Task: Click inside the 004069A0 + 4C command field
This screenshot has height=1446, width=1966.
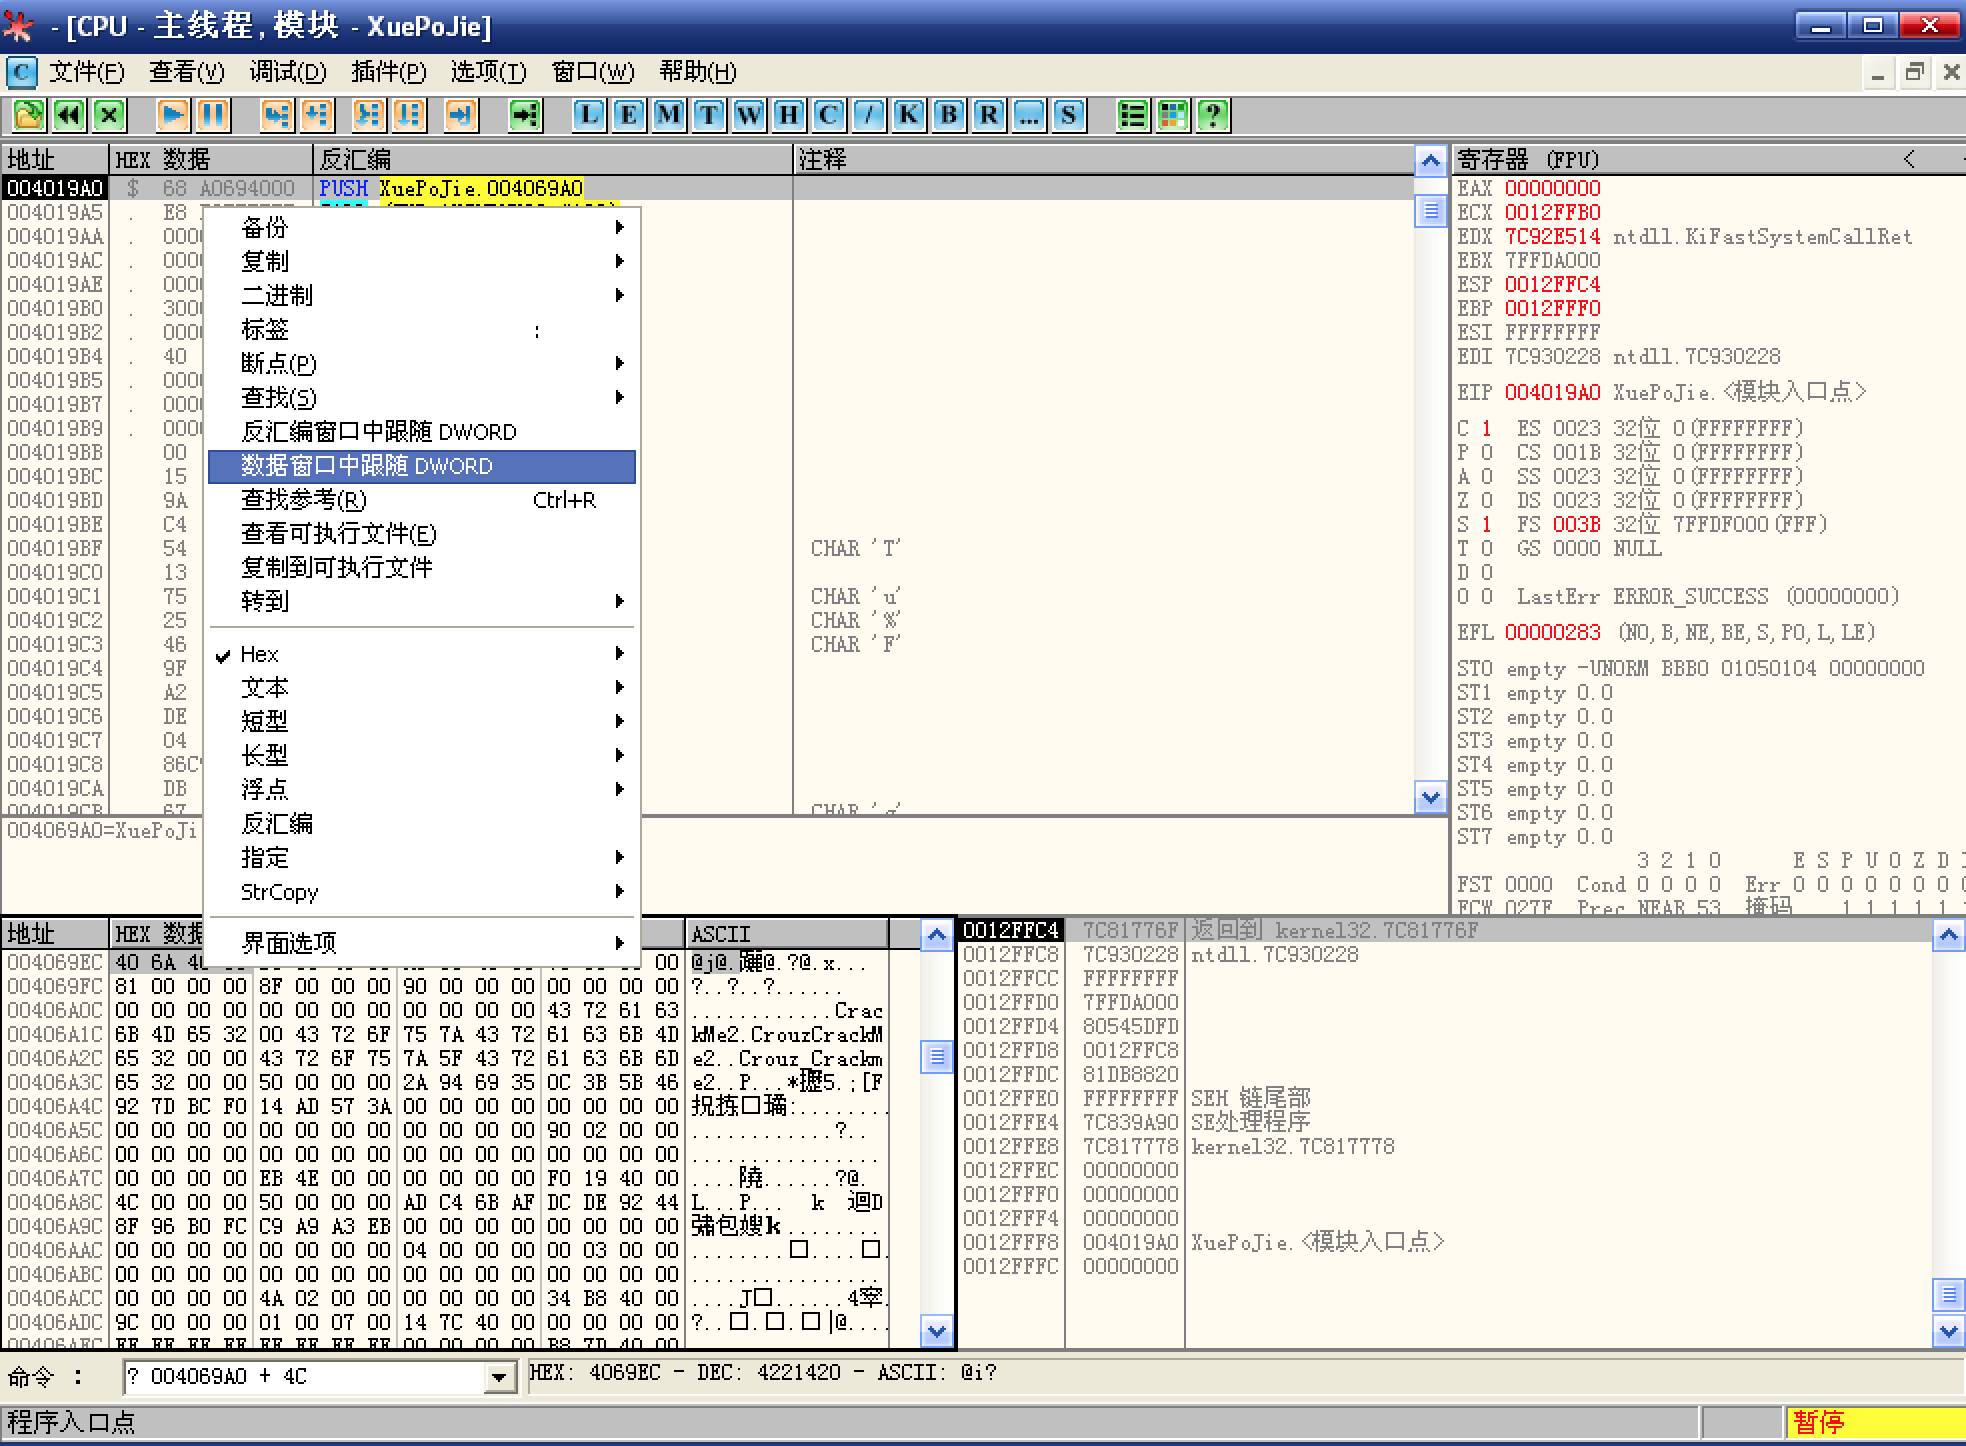Action: pyautogui.click(x=300, y=1375)
